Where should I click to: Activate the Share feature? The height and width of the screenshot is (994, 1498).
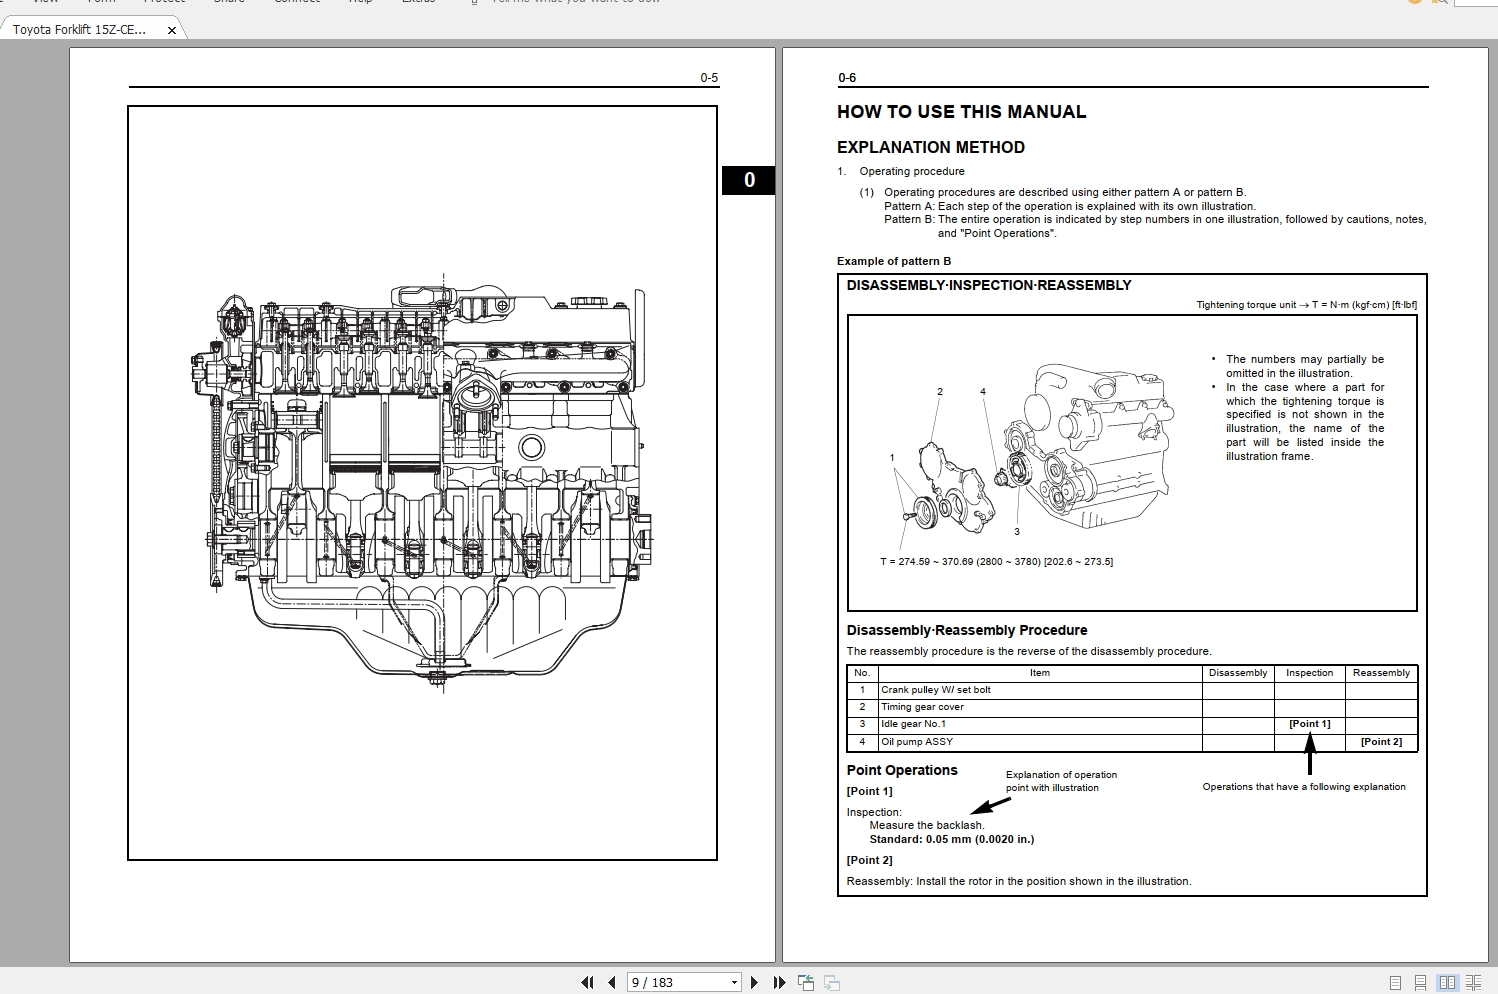point(229,2)
